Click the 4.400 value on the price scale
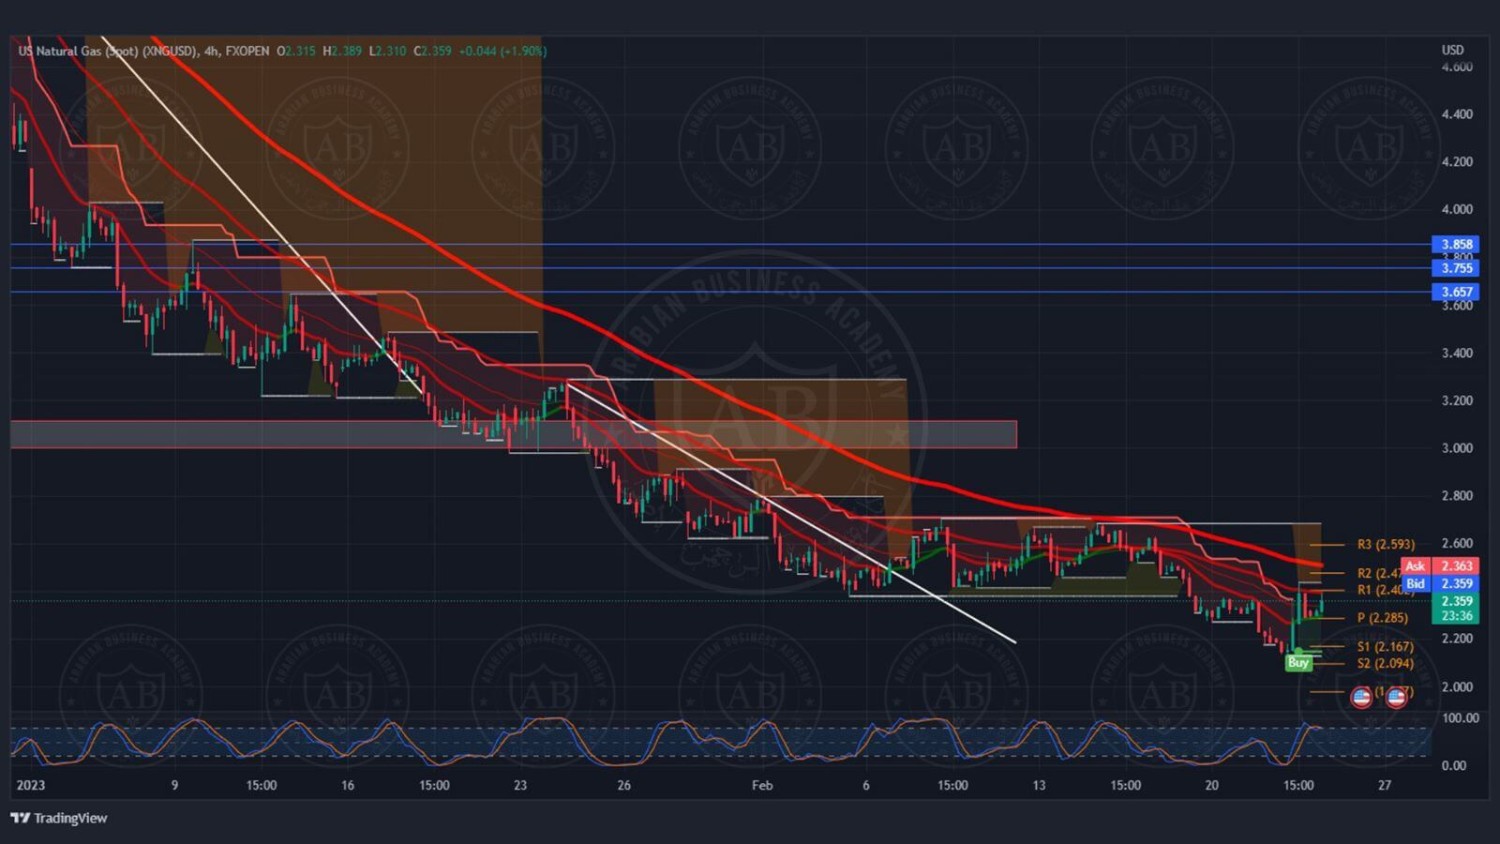The height and width of the screenshot is (844, 1500). [x=1457, y=114]
